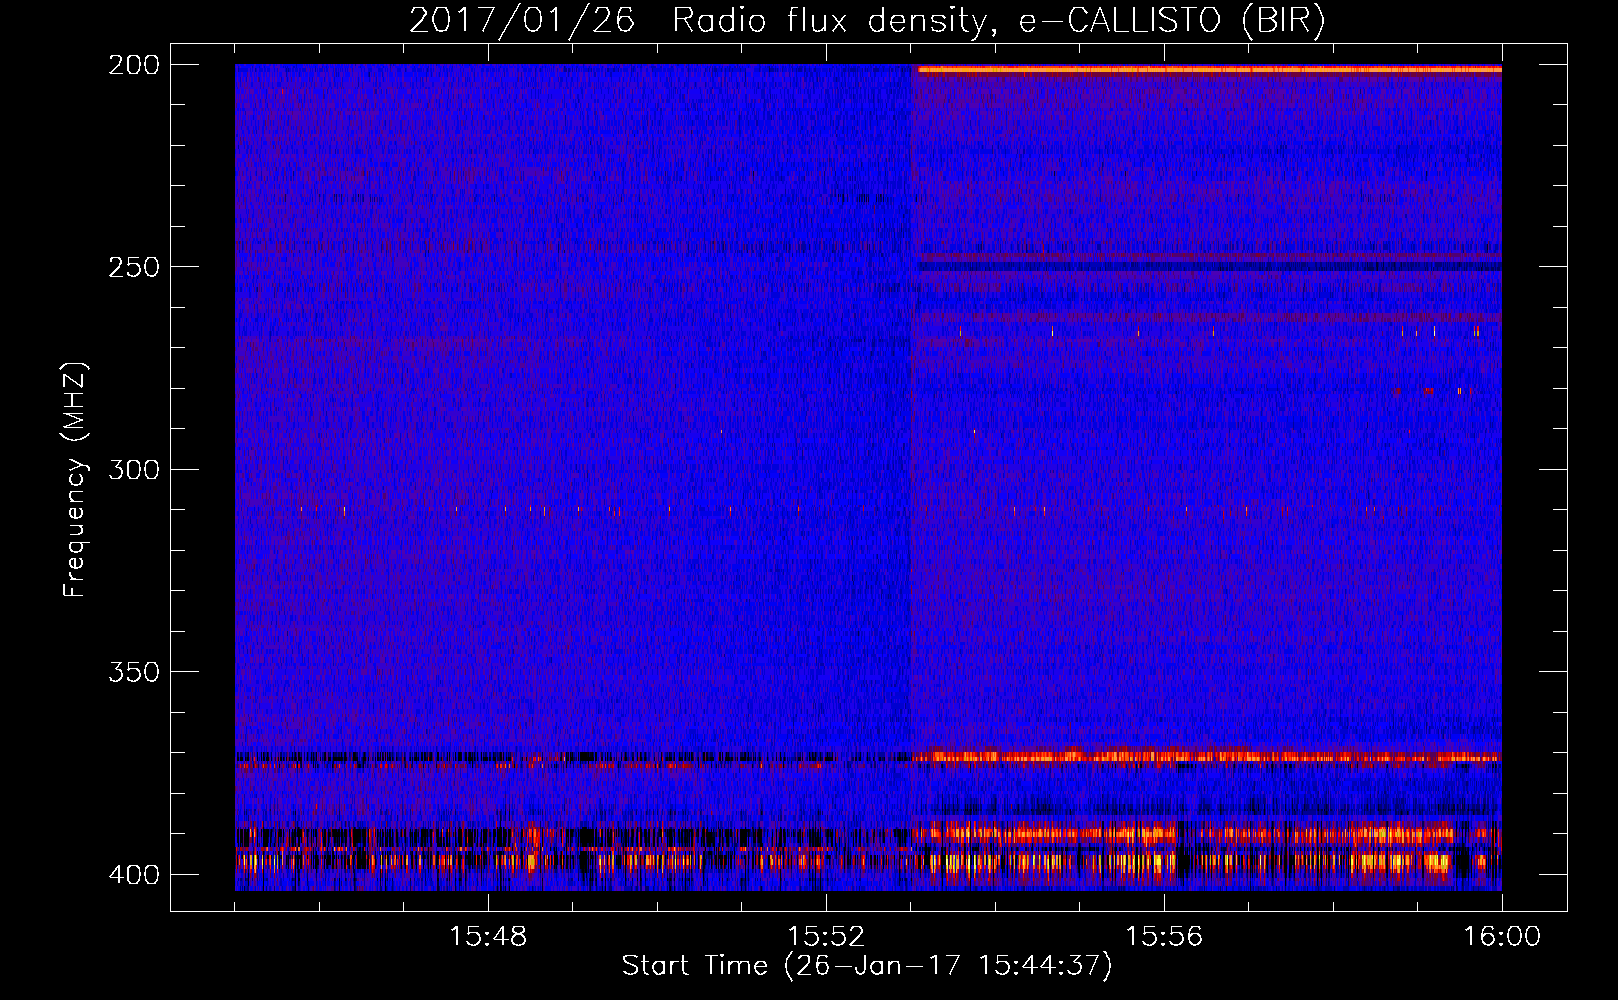The height and width of the screenshot is (1000, 1618).
Task: Click the 300 frequency tick label
Action: pos(134,469)
